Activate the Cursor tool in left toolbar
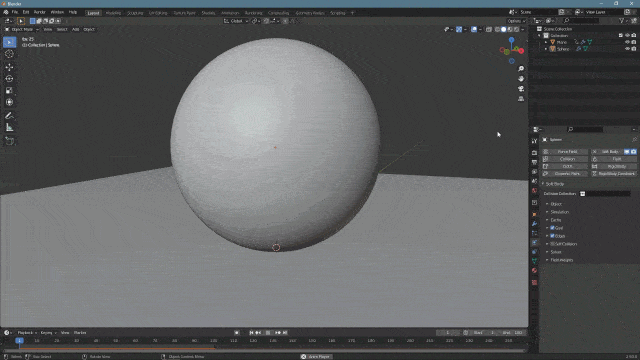Viewport: 640px width, 360px height. point(9,54)
